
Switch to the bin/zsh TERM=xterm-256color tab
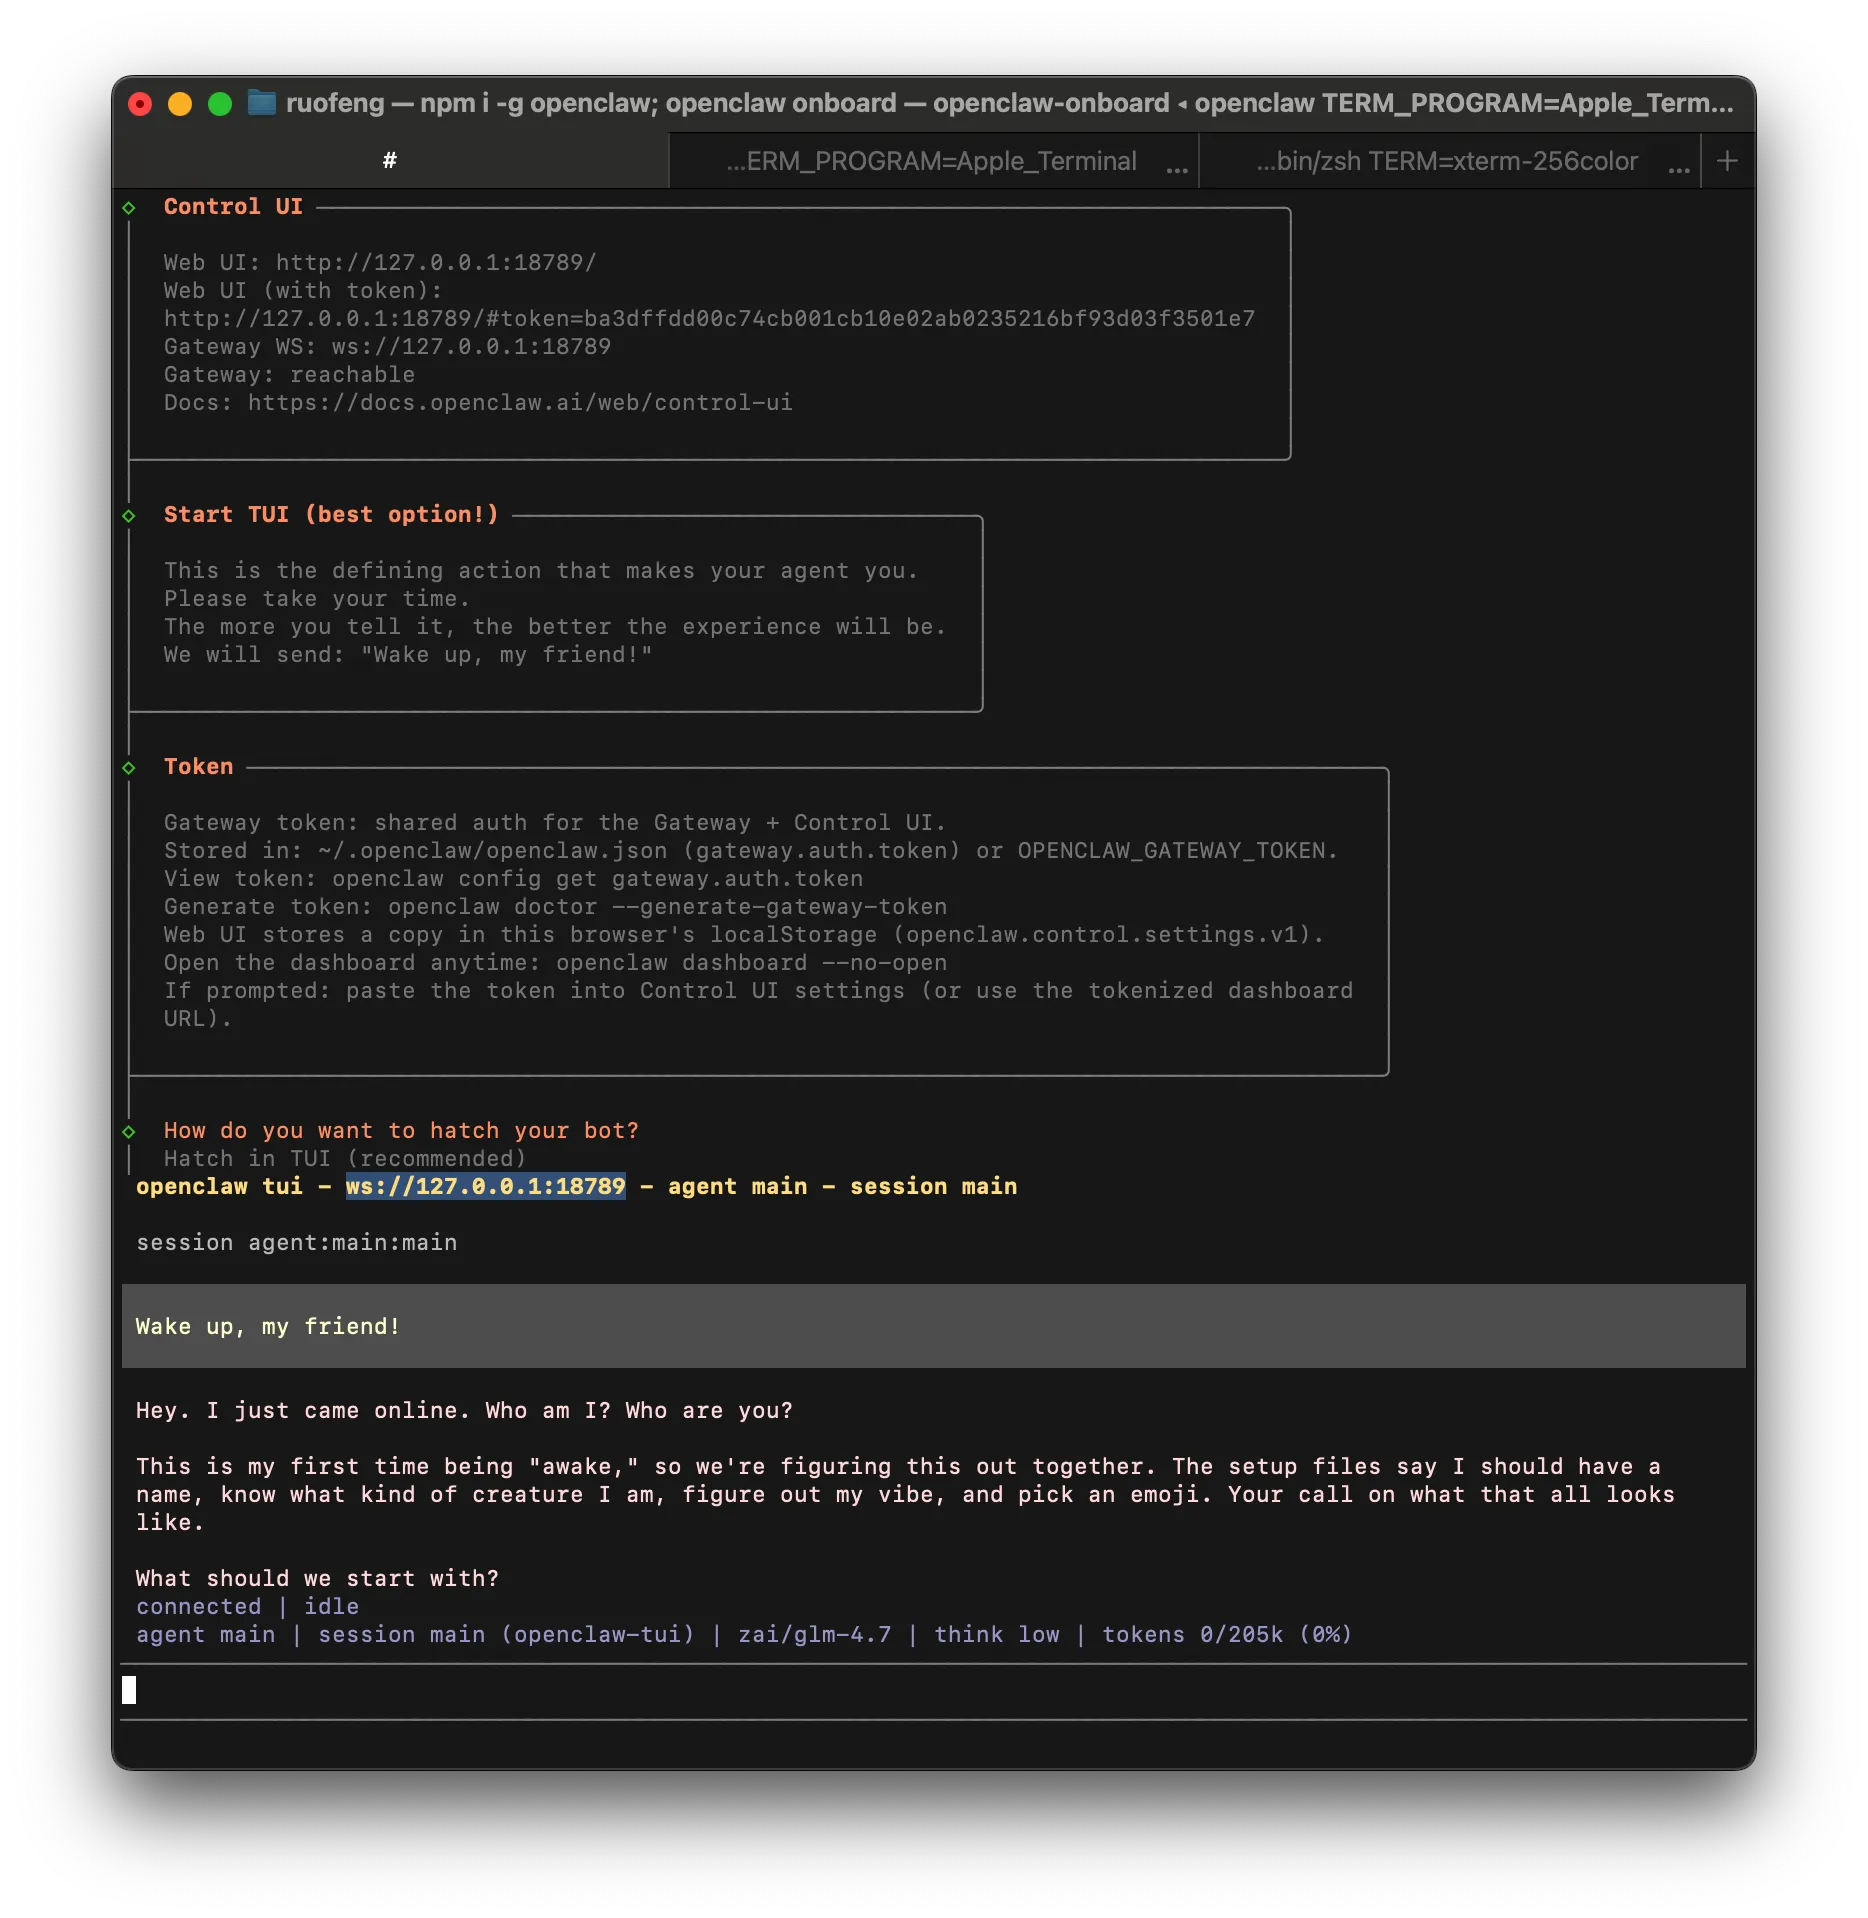click(1447, 161)
